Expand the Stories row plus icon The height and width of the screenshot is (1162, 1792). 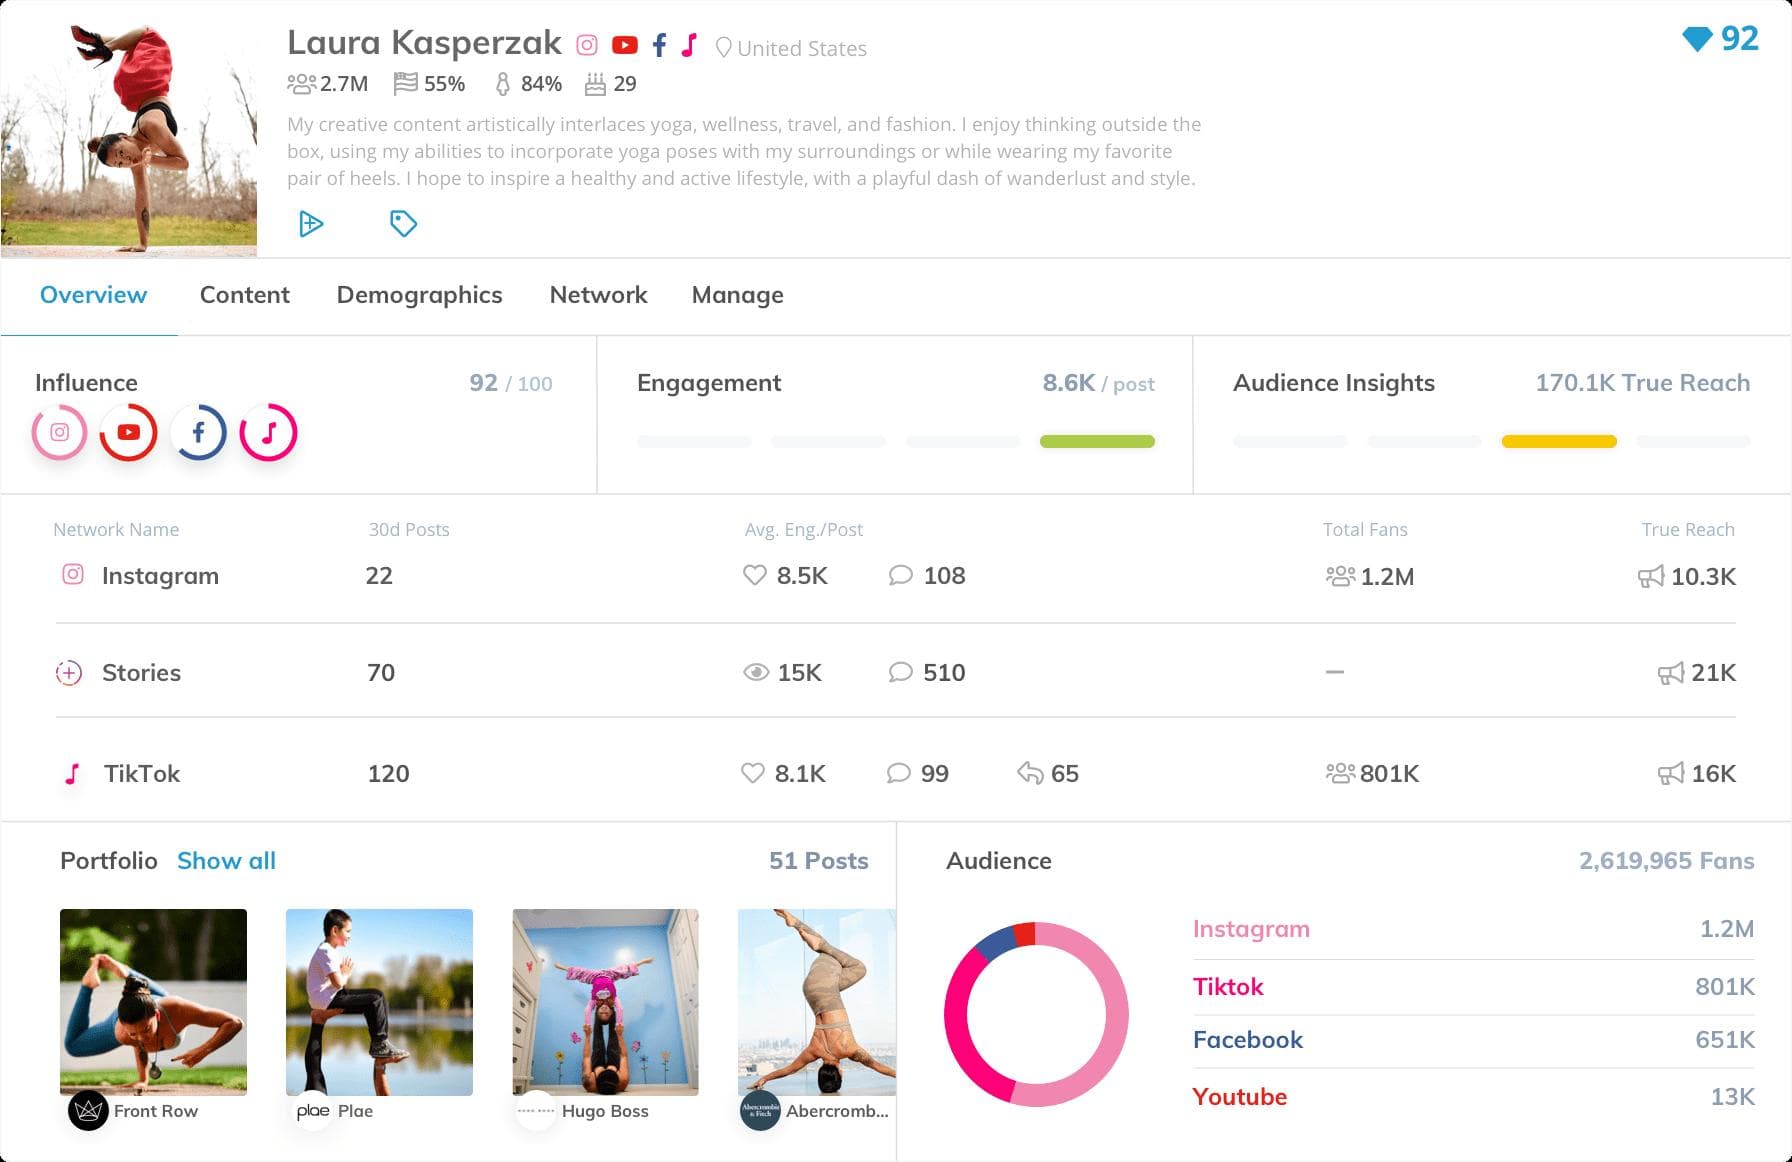point(68,673)
